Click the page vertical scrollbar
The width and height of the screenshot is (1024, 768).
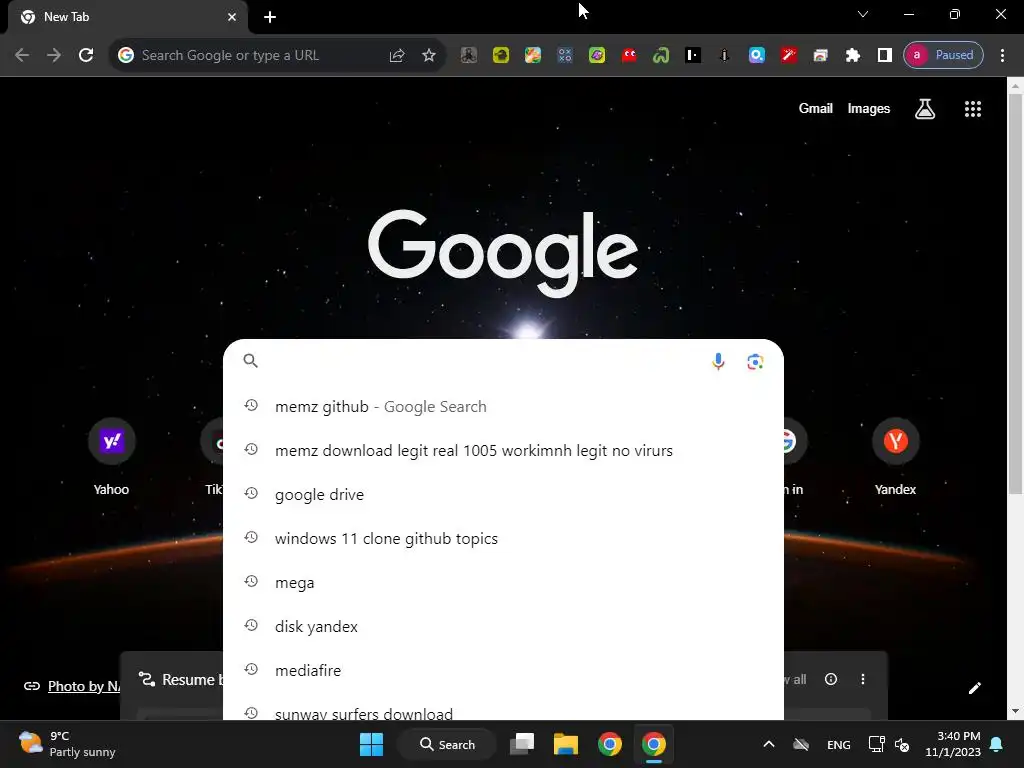[1015, 294]
